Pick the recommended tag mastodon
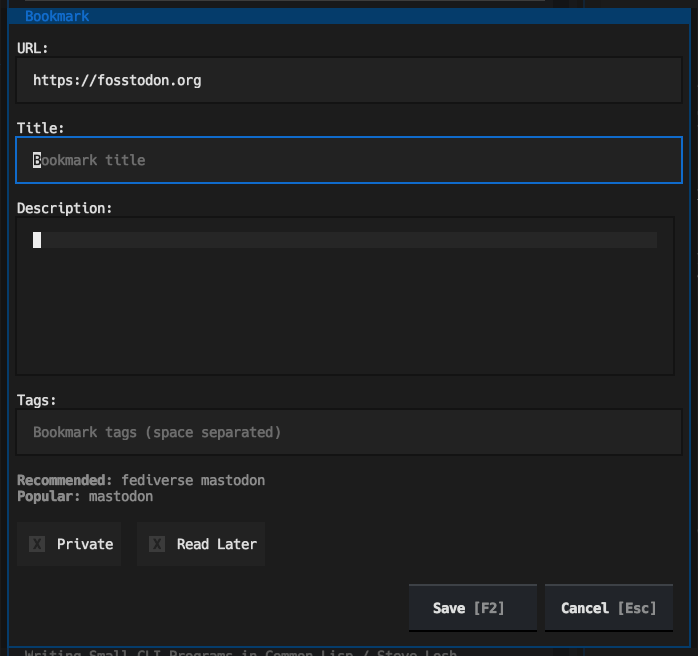698x656 pixels. click(x=233, y=480)
